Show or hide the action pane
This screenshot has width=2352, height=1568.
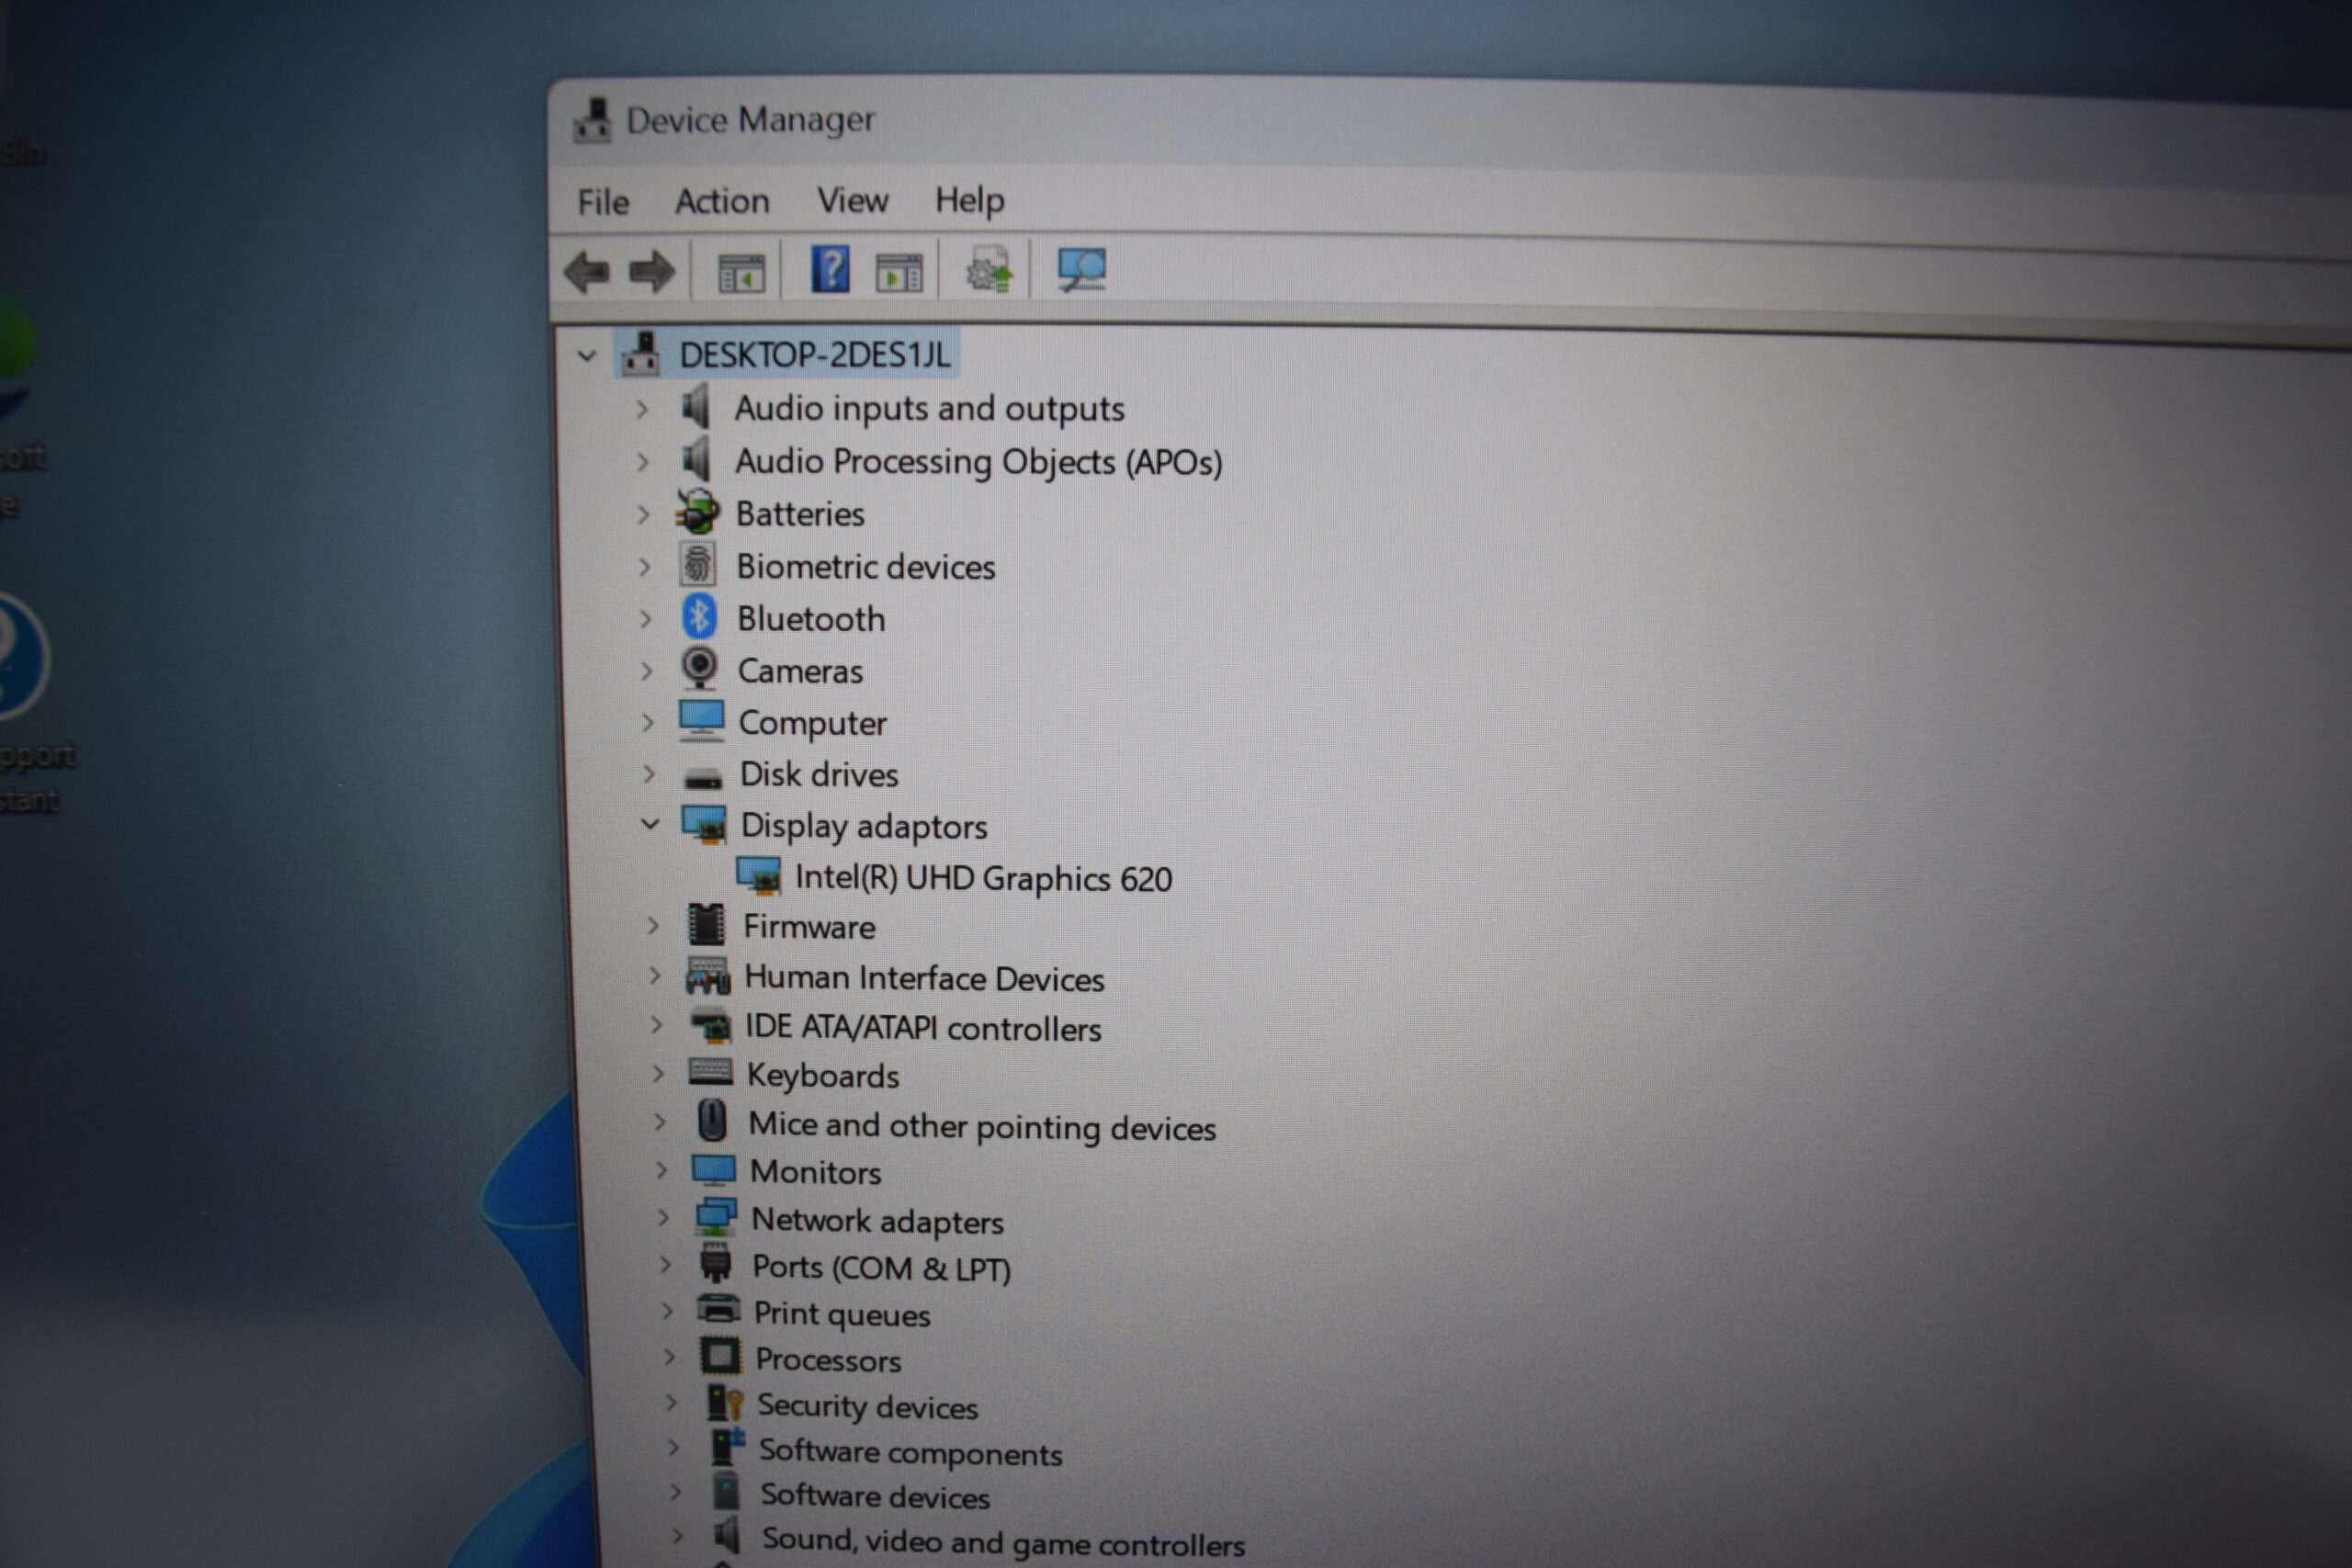899,272
